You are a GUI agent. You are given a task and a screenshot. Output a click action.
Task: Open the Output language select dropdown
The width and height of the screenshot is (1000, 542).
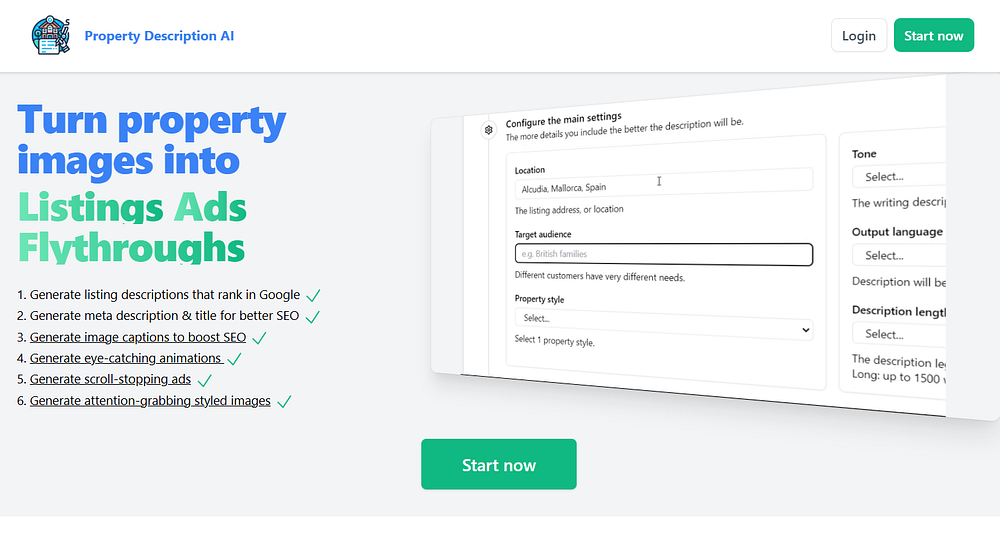coord(899,255)
